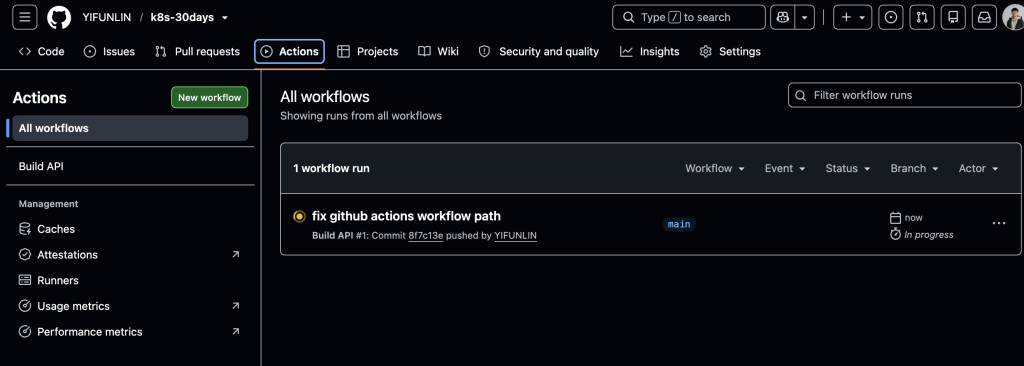Open the issues icon in header

tap(891, 18)
